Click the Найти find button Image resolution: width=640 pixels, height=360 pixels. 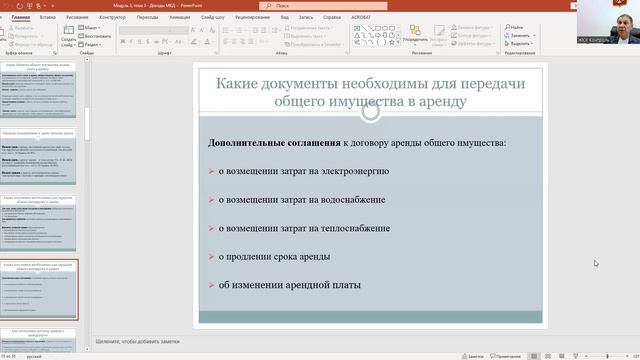[514, 27]
